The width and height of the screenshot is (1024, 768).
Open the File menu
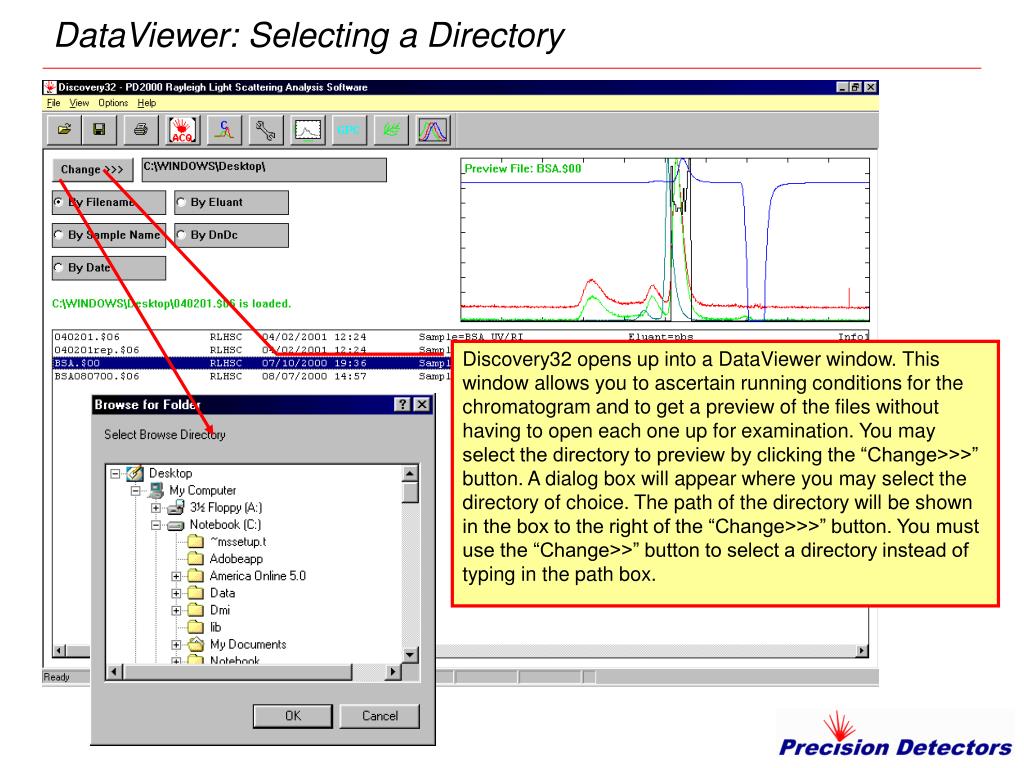pyautogui.click(x=54, y=103)
